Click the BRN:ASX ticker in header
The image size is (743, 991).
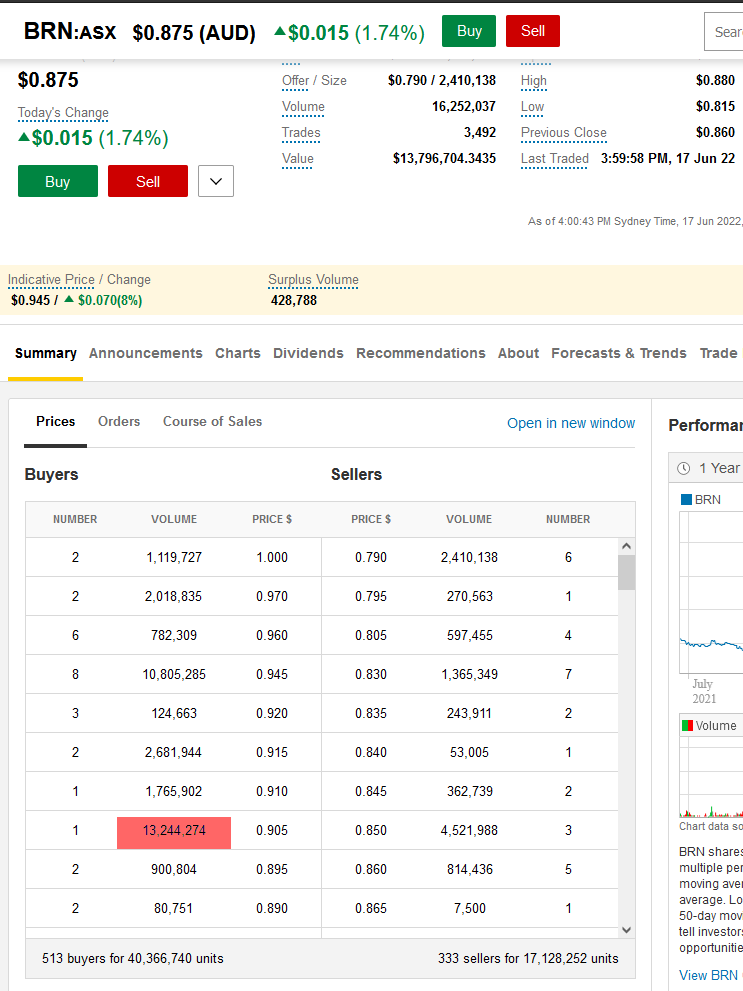coord(69,32)
